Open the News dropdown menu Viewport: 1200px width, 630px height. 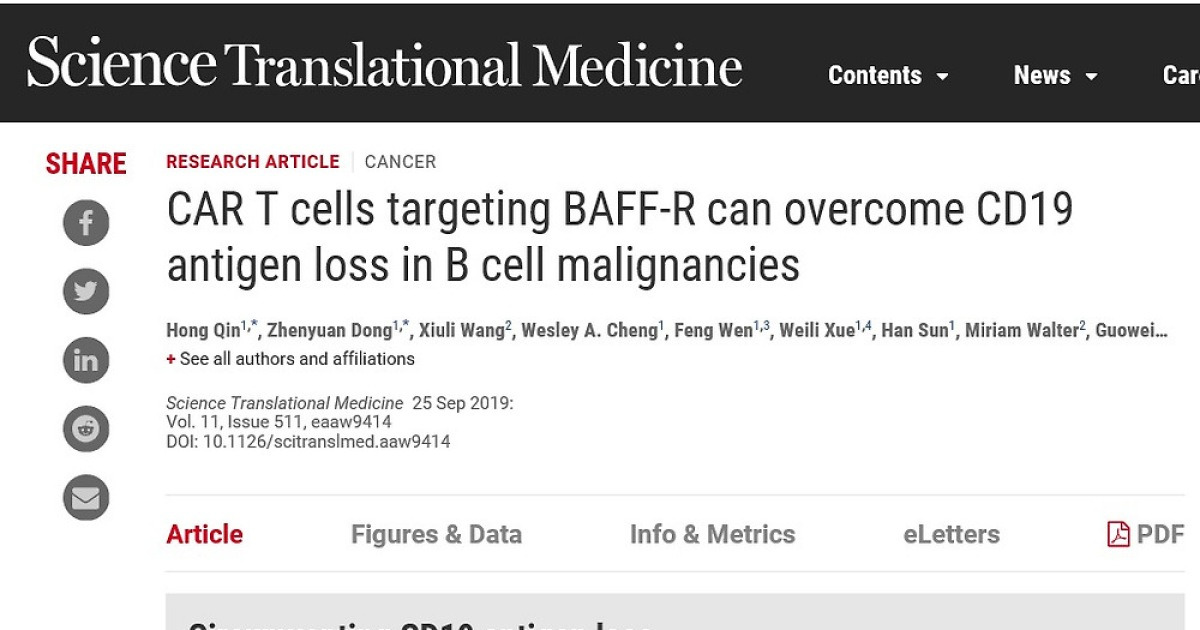click(x=1056, y=75)
